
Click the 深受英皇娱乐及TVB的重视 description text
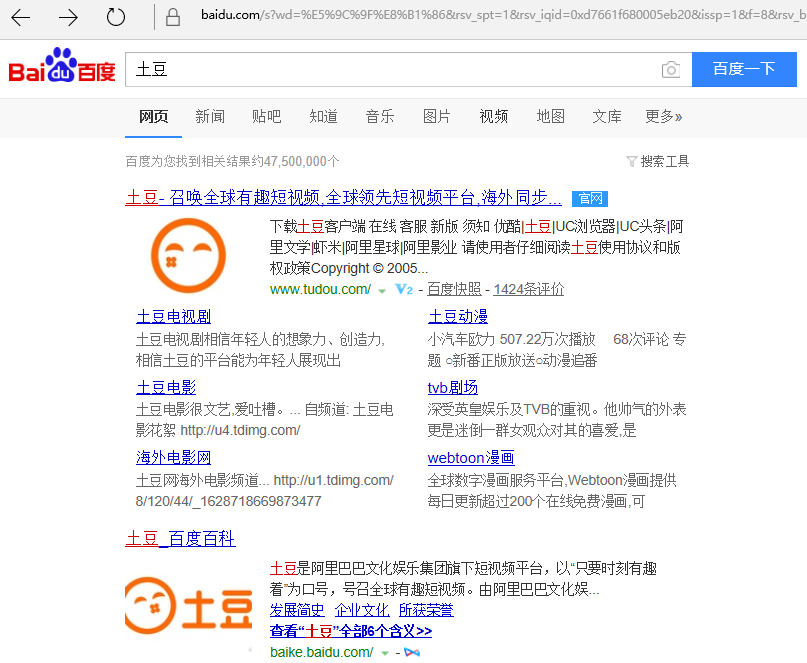pos(556,420)
